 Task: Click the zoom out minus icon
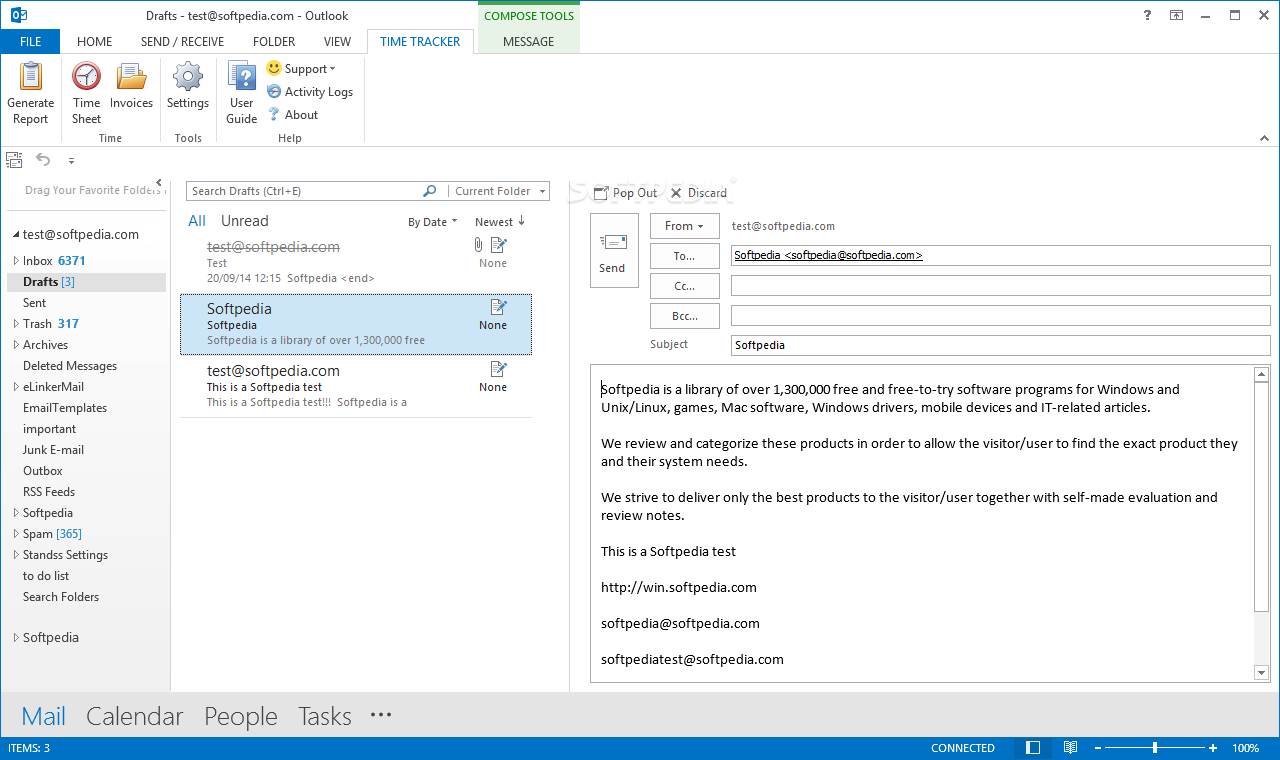click(1097, 748)
